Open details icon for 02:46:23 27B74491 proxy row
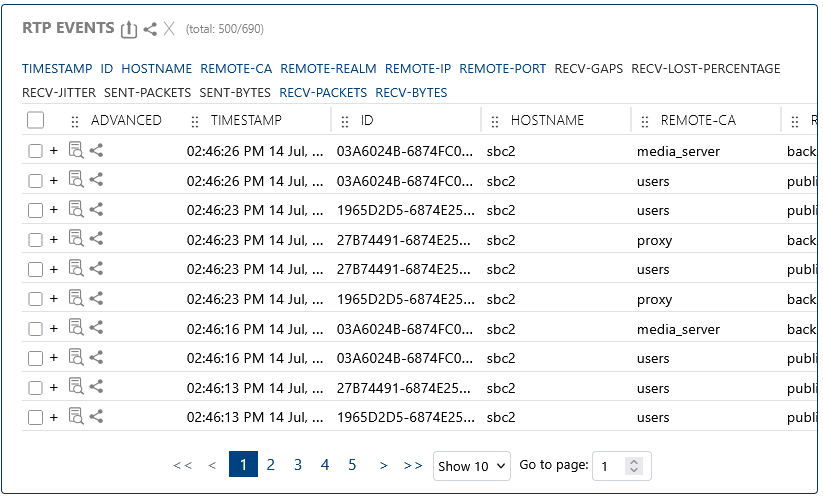823x499 pixels. 76,239
